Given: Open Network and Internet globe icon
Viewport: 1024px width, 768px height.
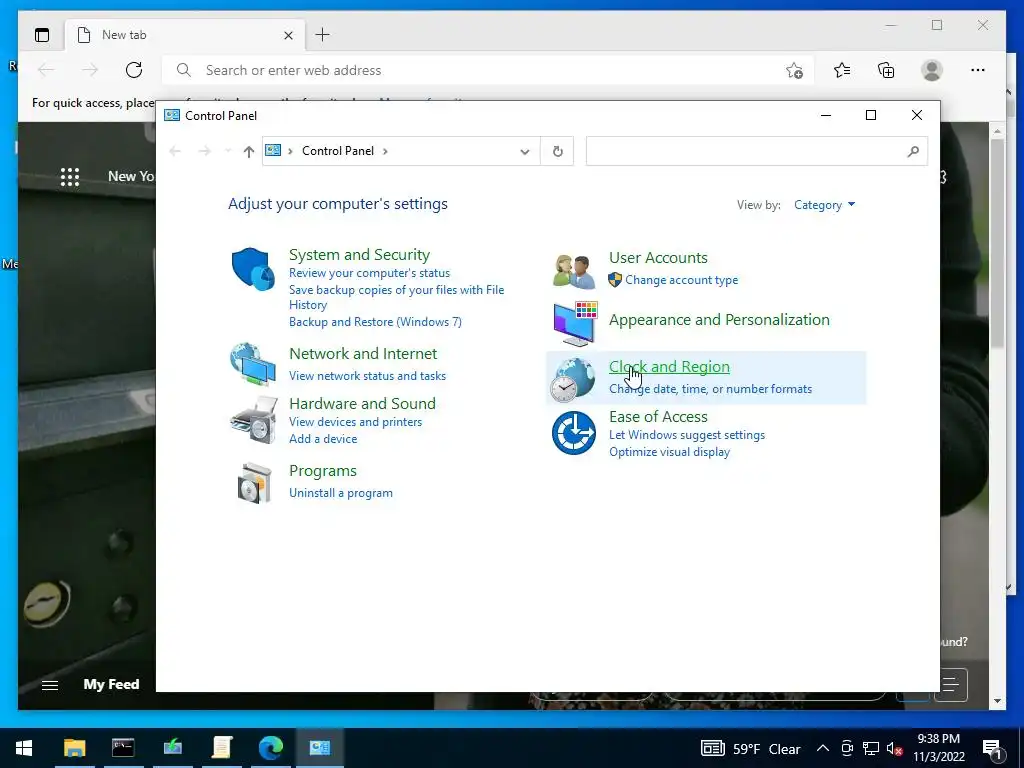Looking at the screenshot, I should click(x=253, y=364).
